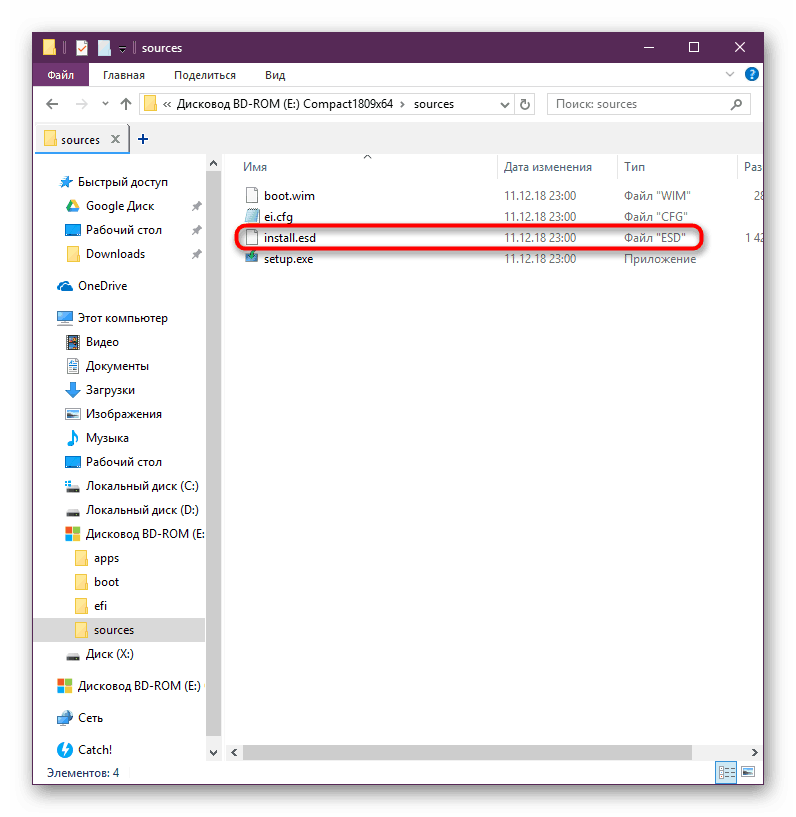
Task: Open Сеть in navigation pane
Action: (90, 717)
